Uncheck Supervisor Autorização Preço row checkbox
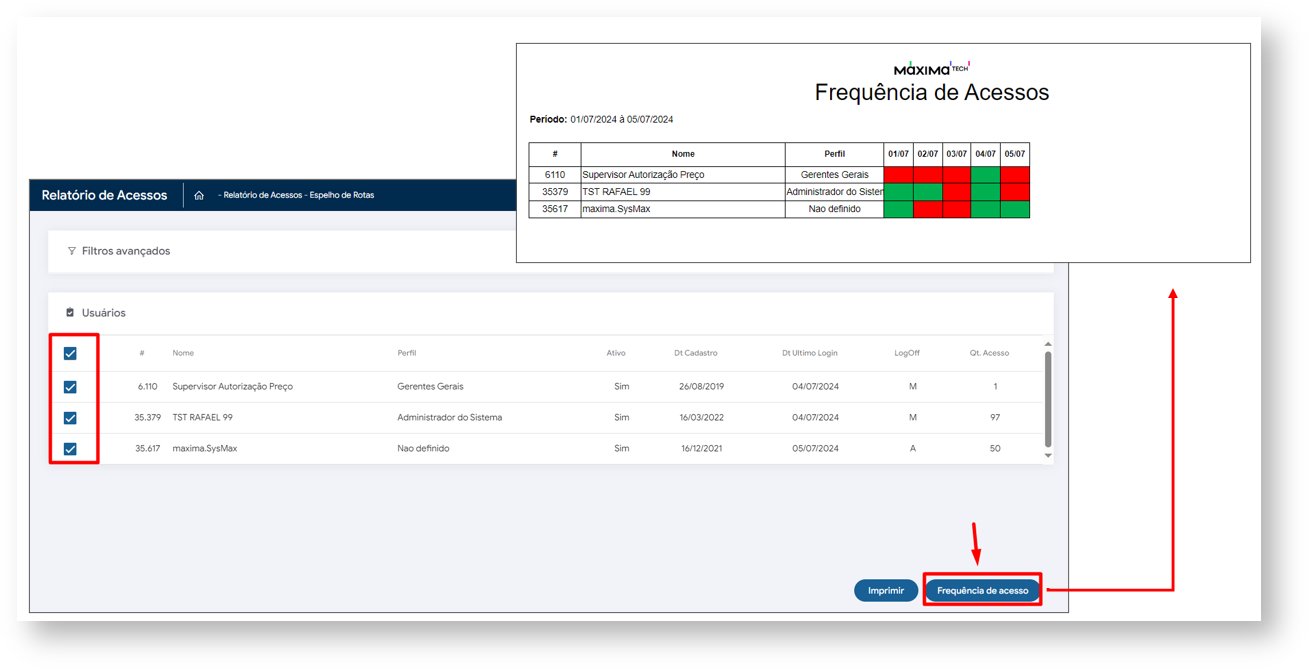Screen dimensions: 1309x669 coord(70,387)
